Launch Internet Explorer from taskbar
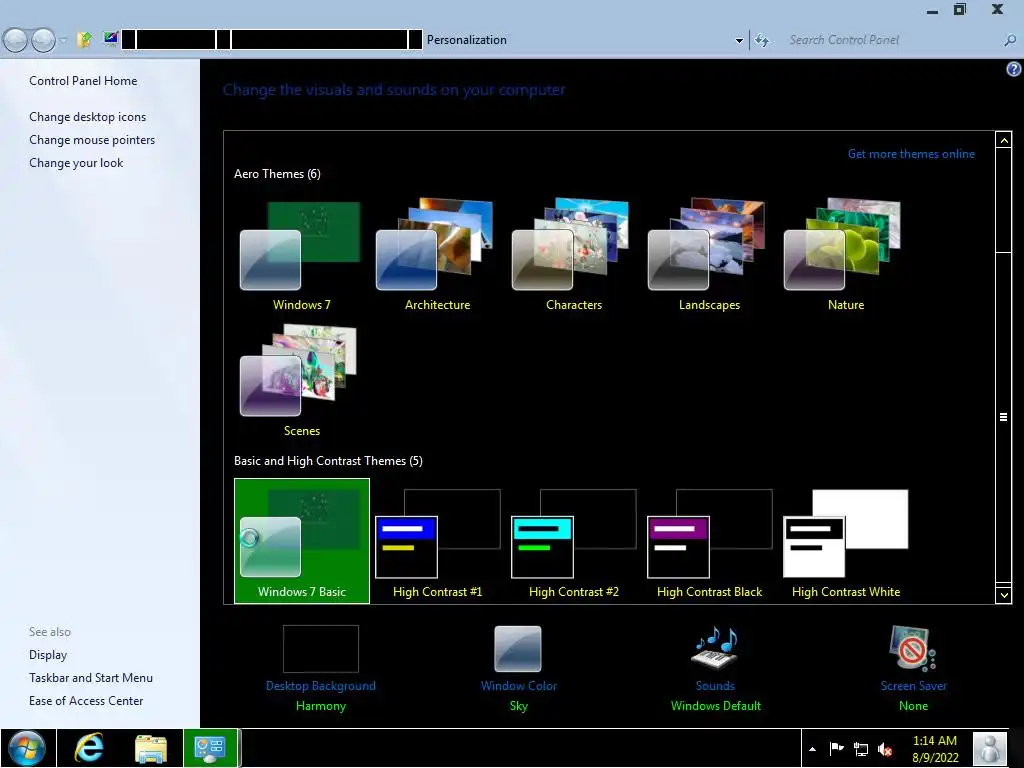Viewport: 1024px width, 768px height. (89, 748)
